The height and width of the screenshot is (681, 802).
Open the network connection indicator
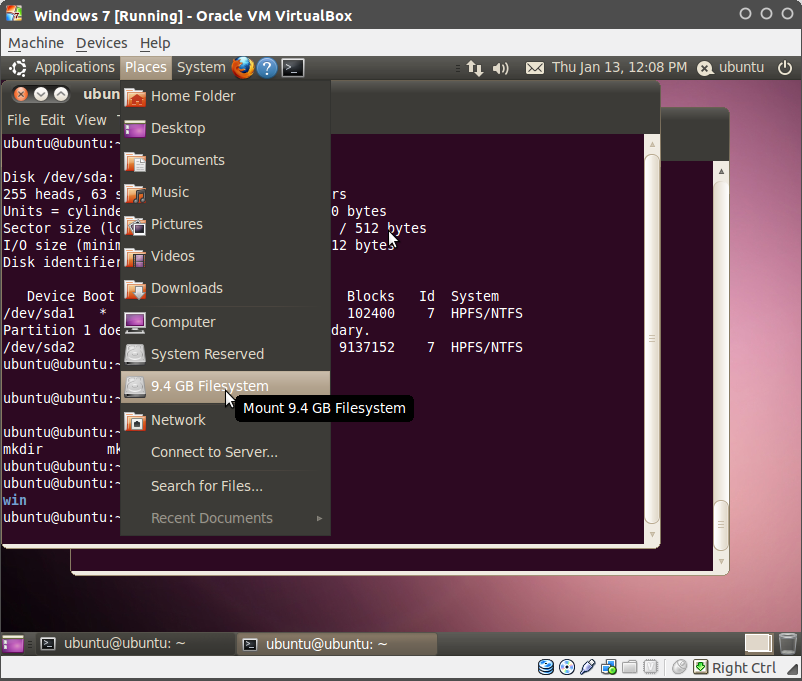475,68
